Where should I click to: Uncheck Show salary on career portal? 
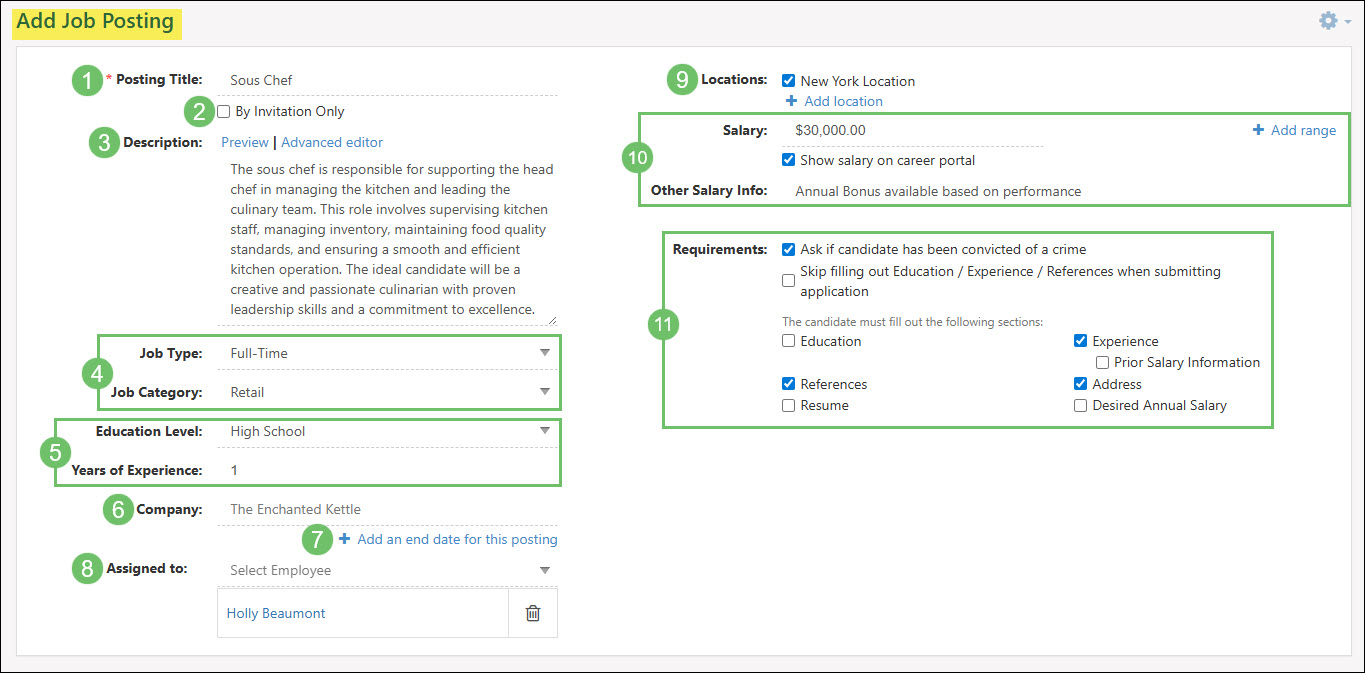pyautogui.click(x=789, y=160)
